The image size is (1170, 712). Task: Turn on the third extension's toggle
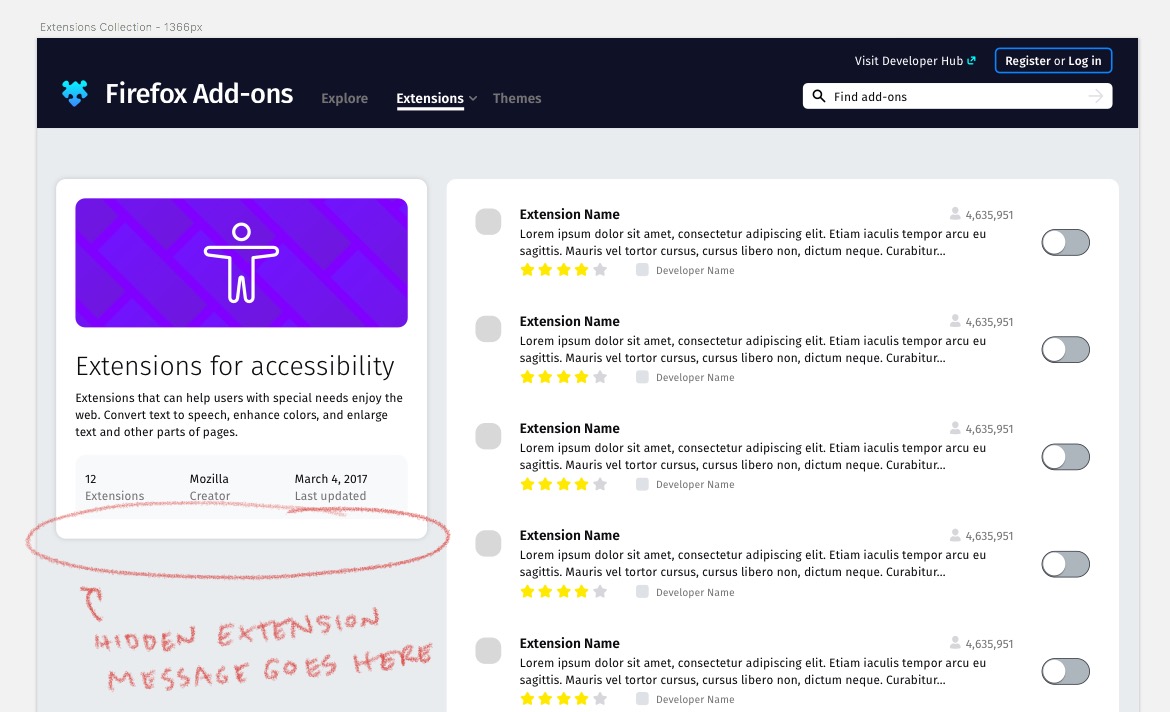coord(1066,457)
